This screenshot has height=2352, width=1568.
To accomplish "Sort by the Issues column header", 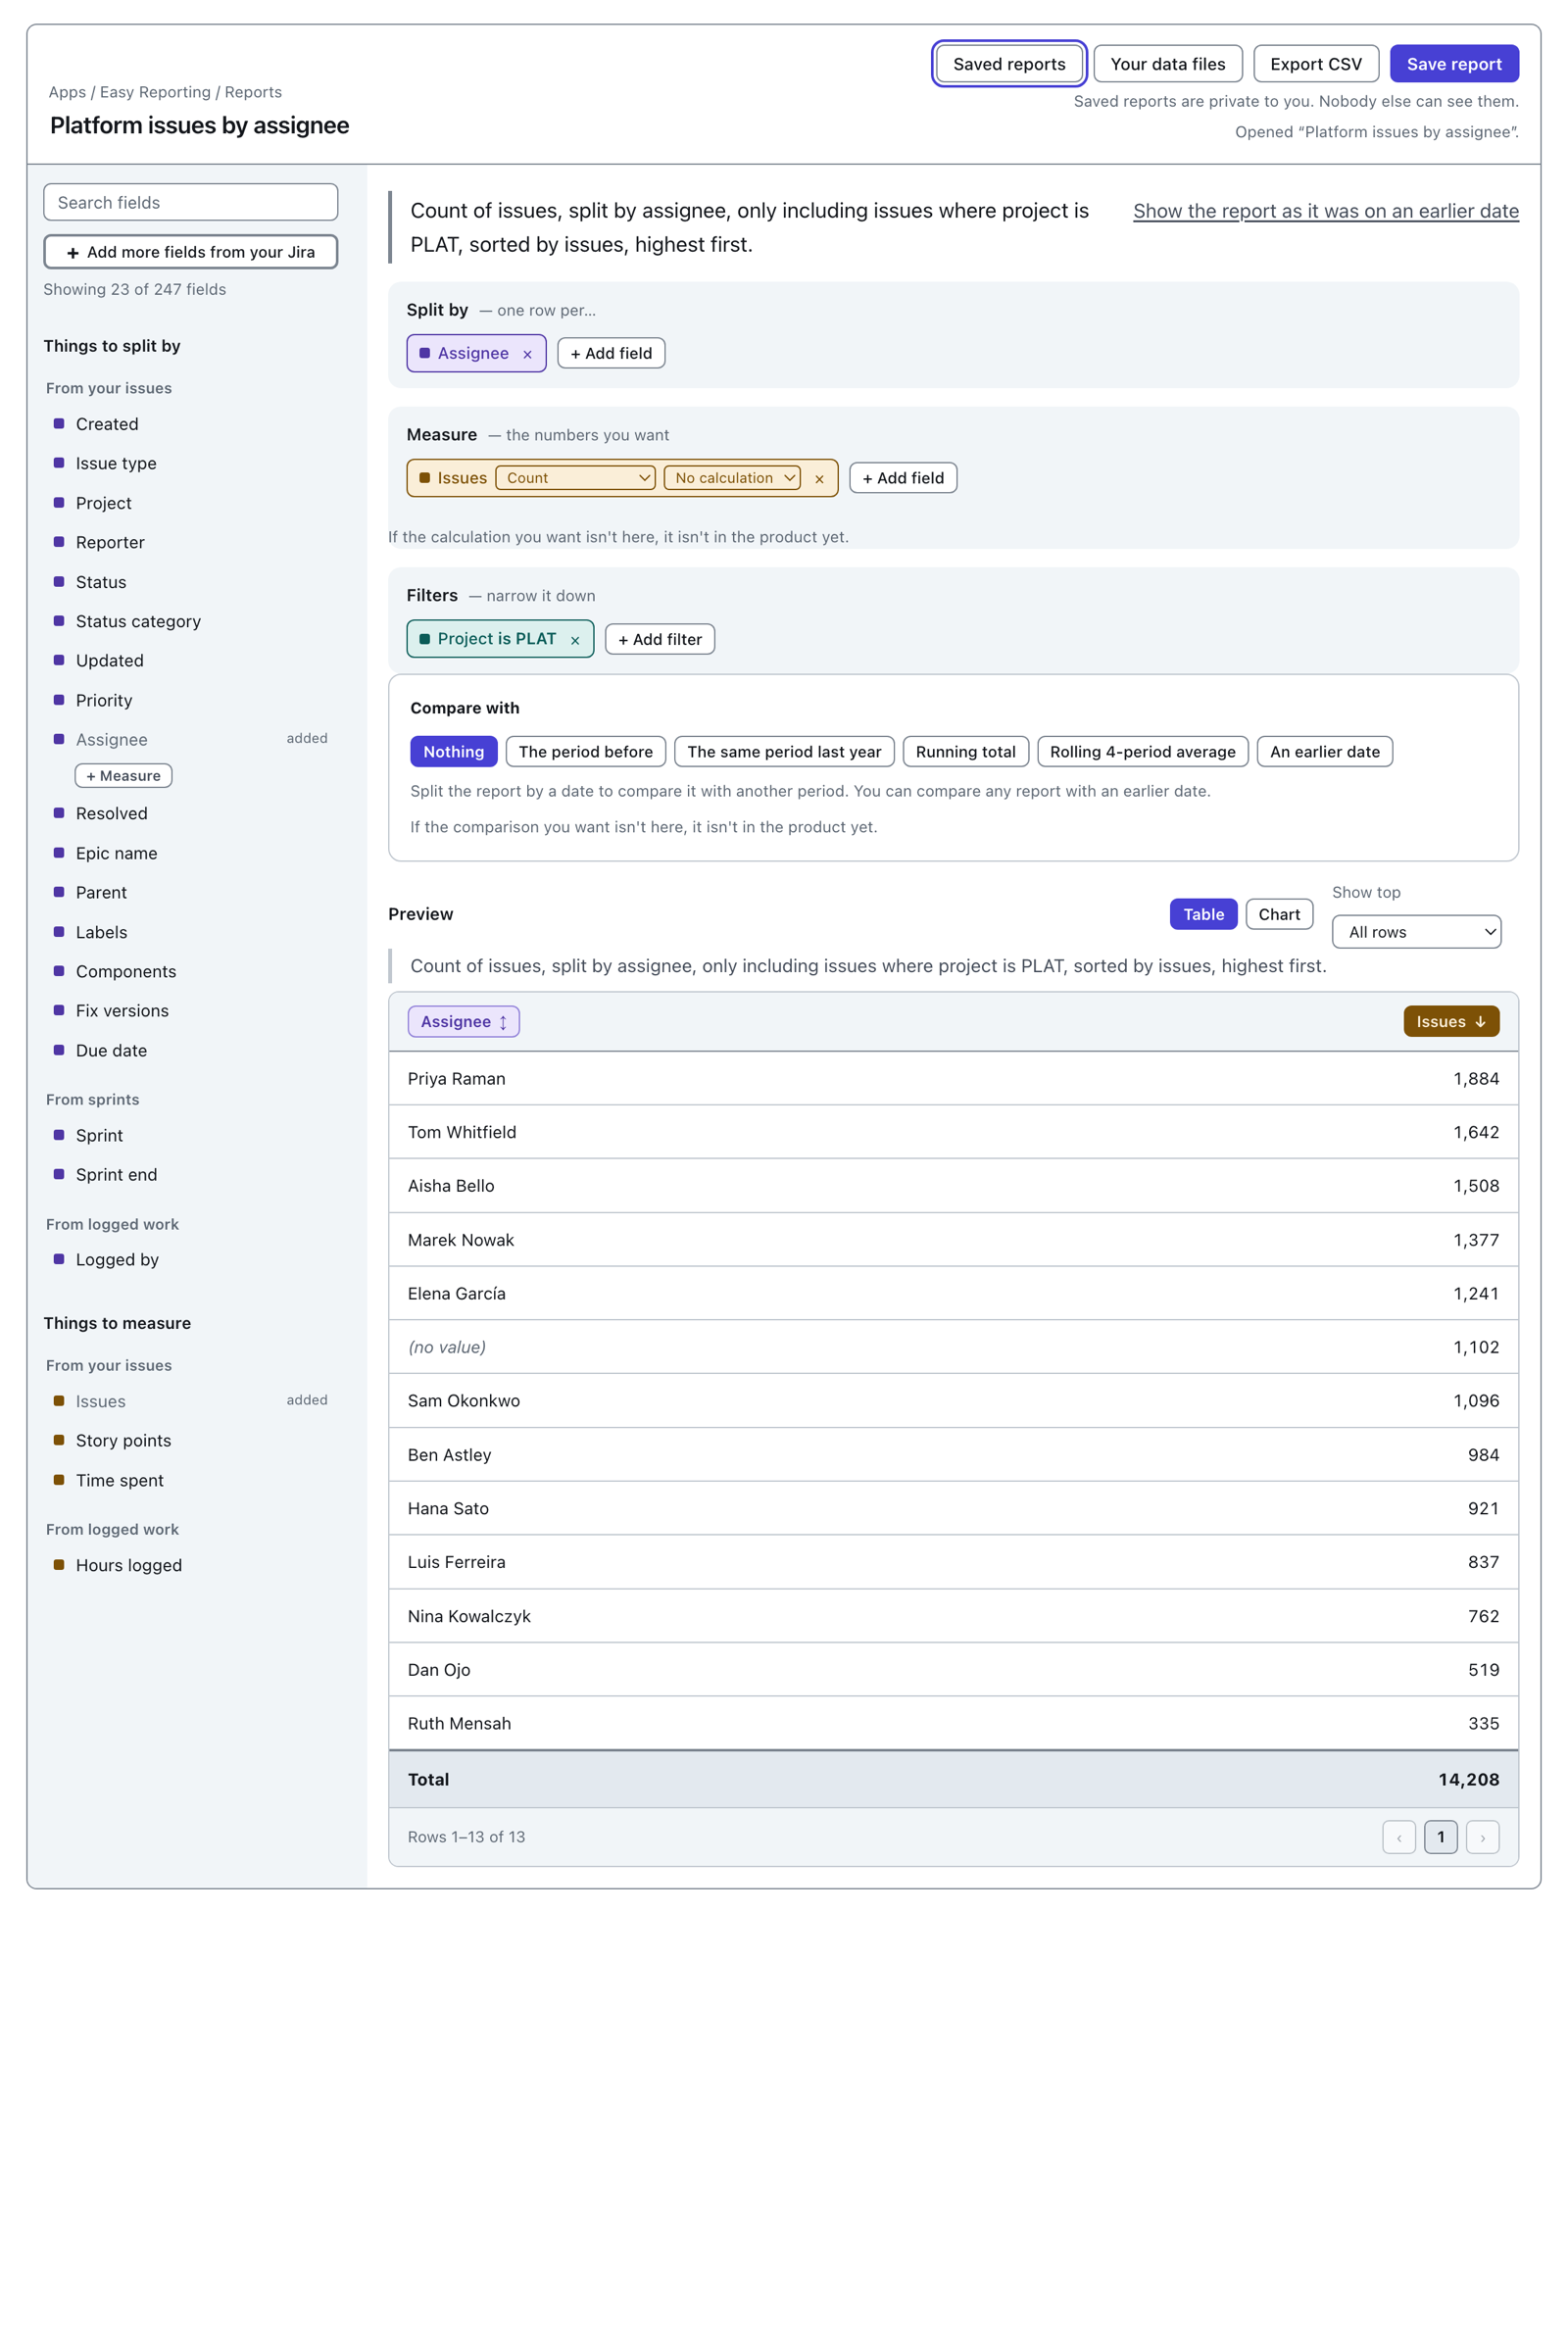I will [1451, 1021].
